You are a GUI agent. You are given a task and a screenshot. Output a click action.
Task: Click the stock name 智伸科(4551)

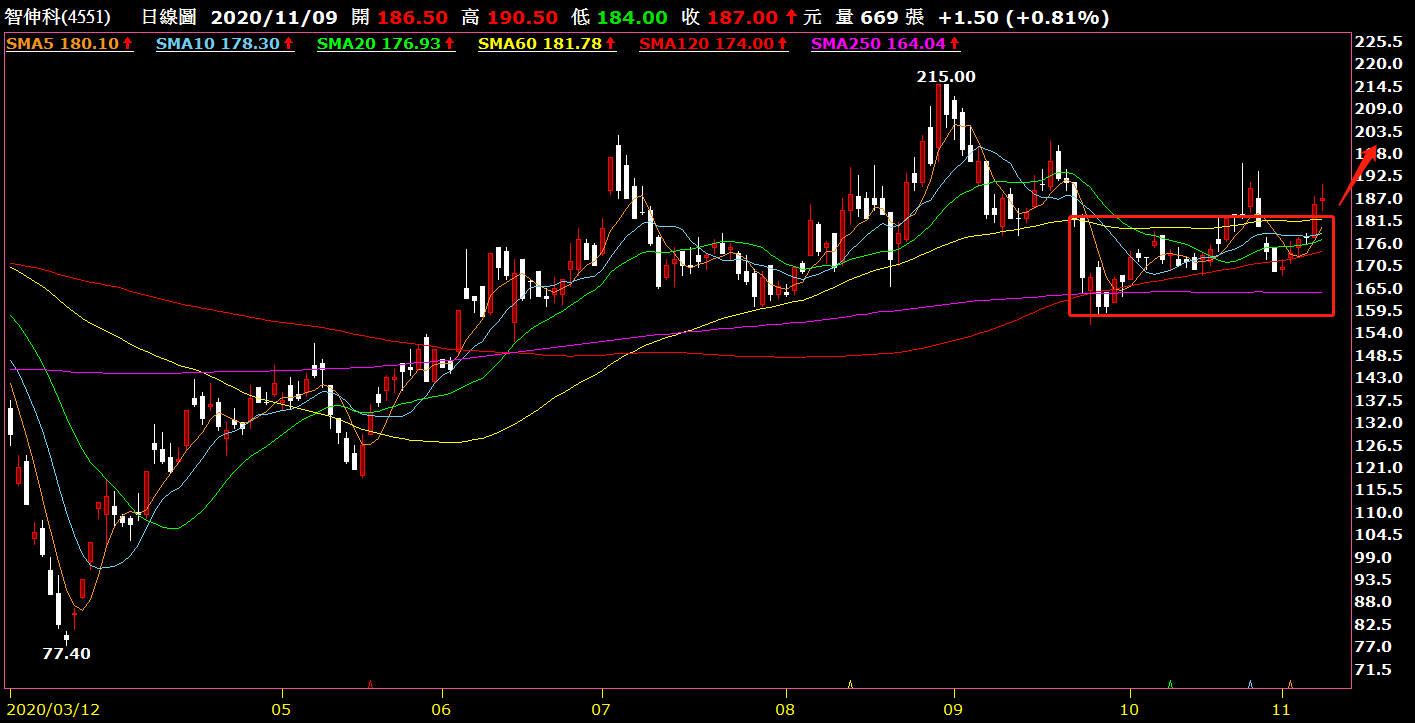[x=58, y=18]
